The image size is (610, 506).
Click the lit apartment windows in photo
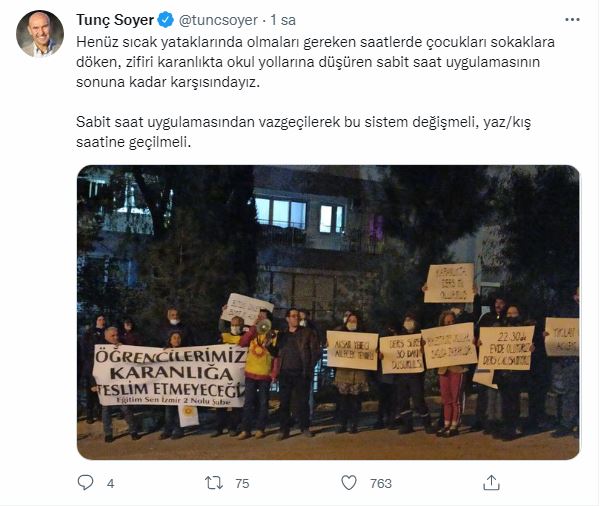click(x=300, y=214)
